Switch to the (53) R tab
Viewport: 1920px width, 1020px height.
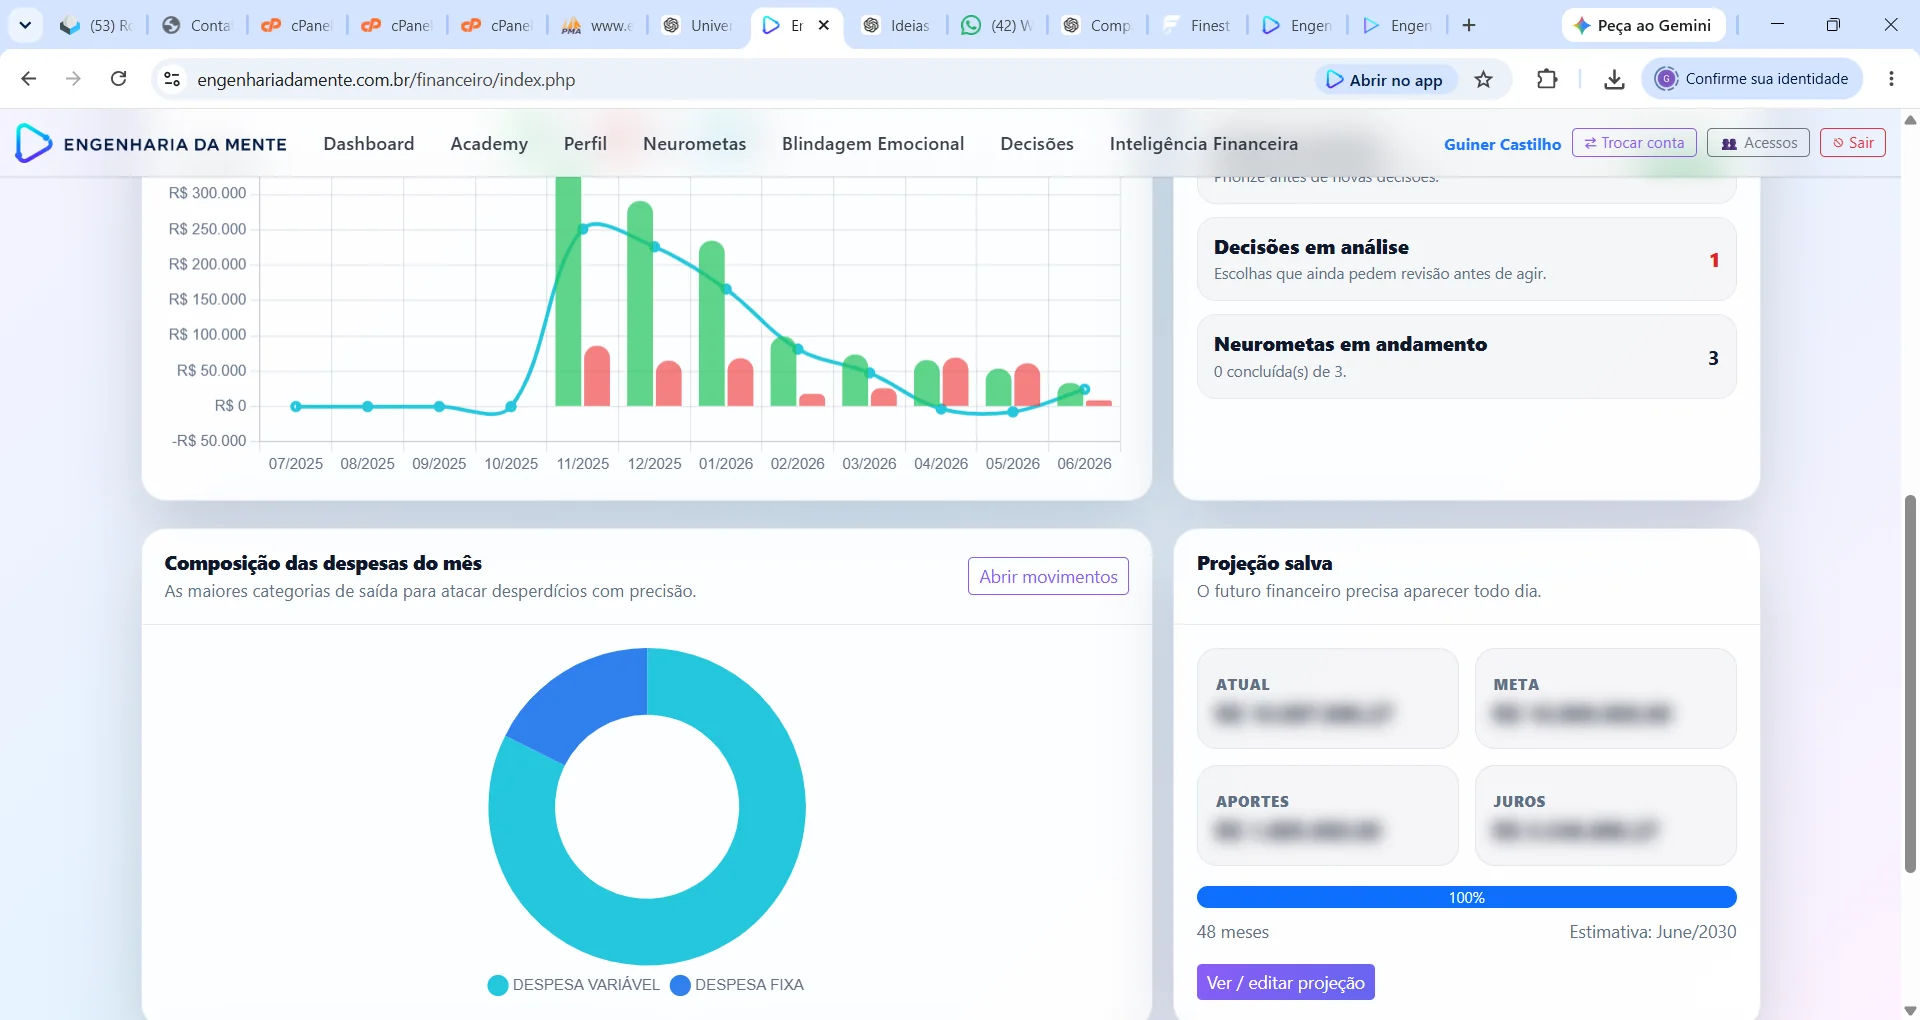click(96, 25)
